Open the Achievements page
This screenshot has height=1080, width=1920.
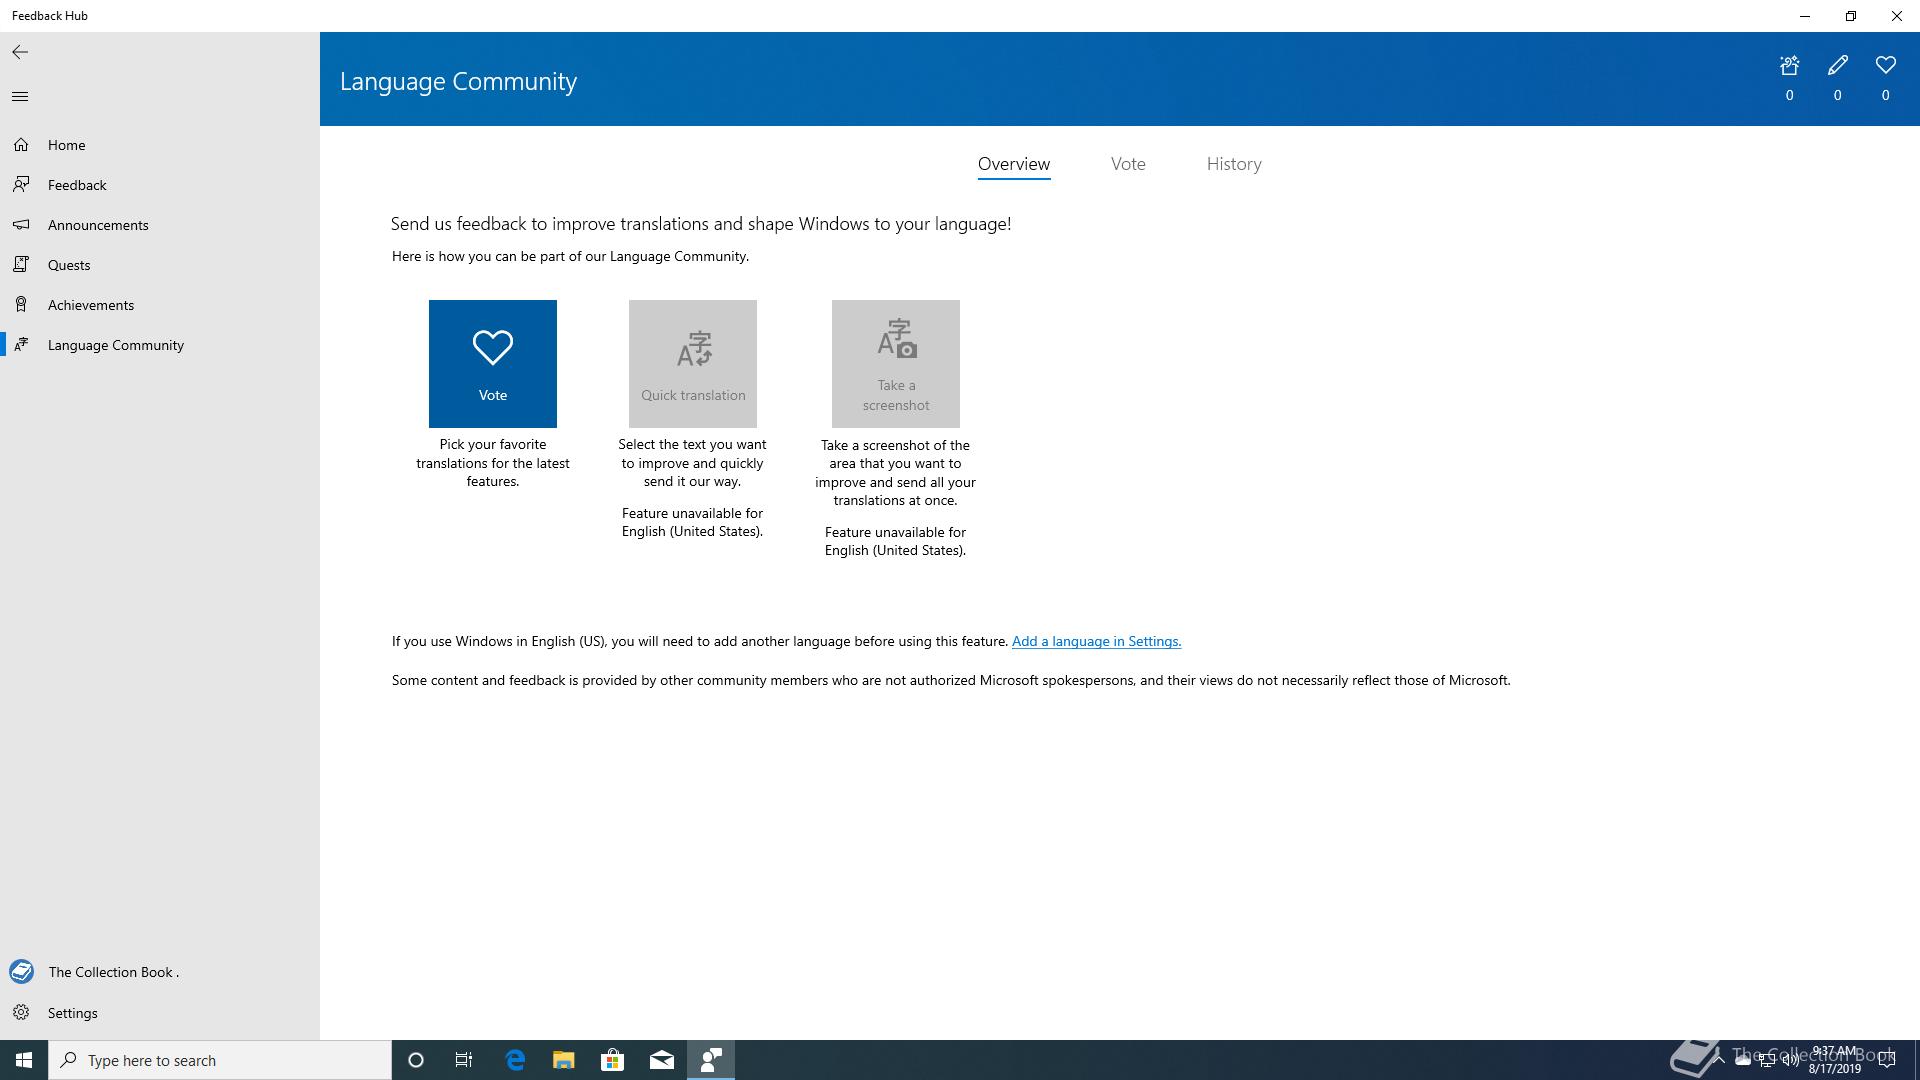(x=91, y=305)
